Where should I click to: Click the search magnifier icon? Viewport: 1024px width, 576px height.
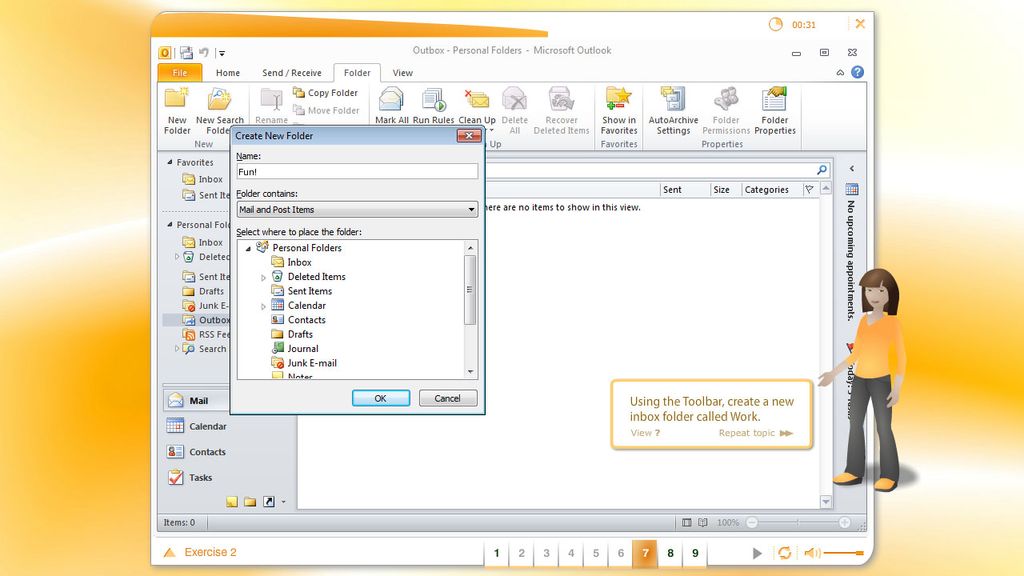coord(822,170)
